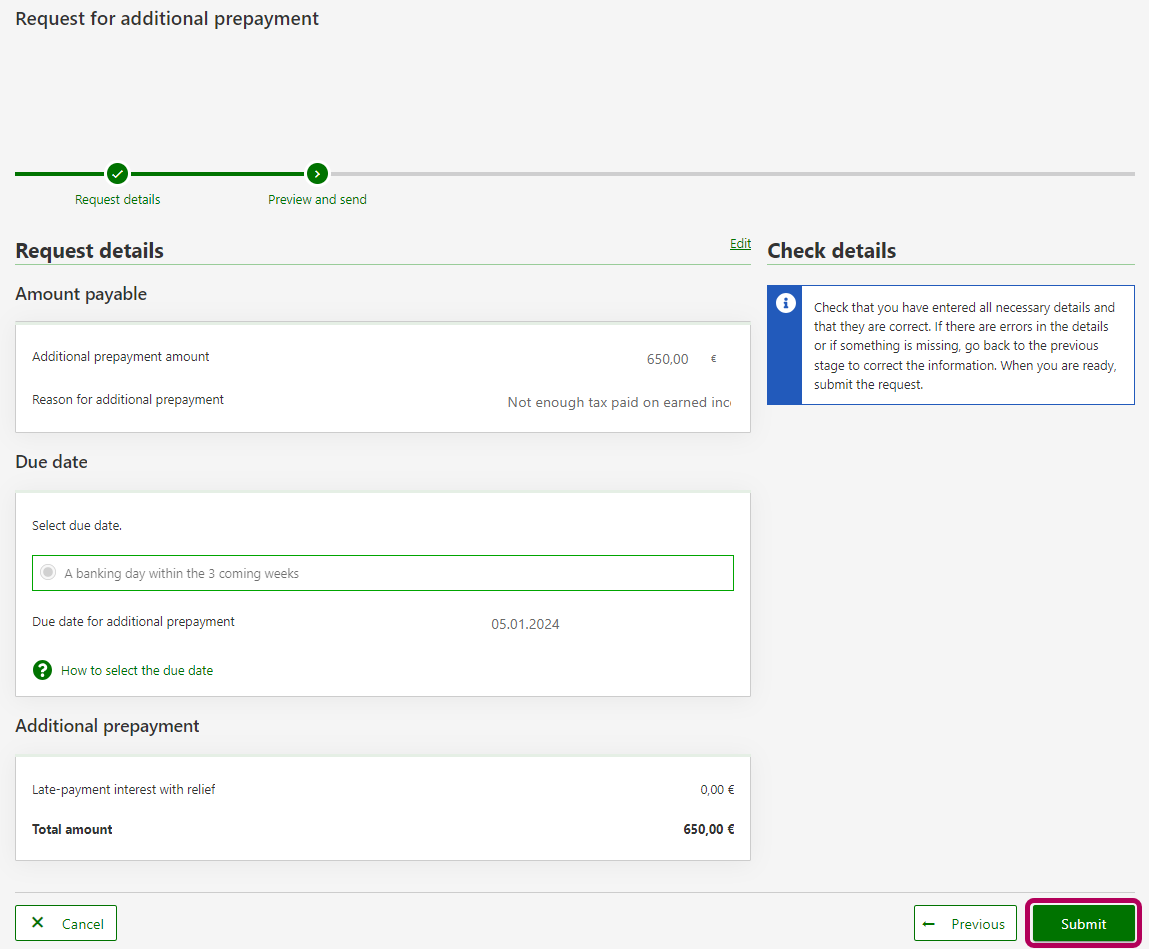Click the Request for additional prepayment heading
This screenshot has width=1149, height=949.
167,19
